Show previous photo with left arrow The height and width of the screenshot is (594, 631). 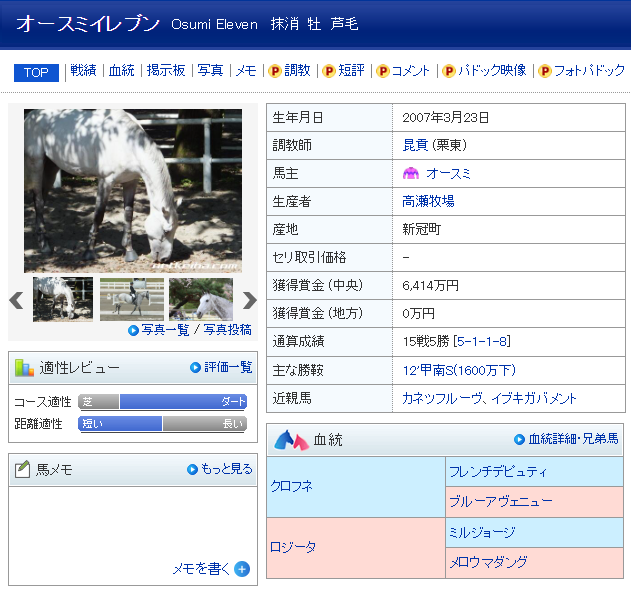click(16, 300)
